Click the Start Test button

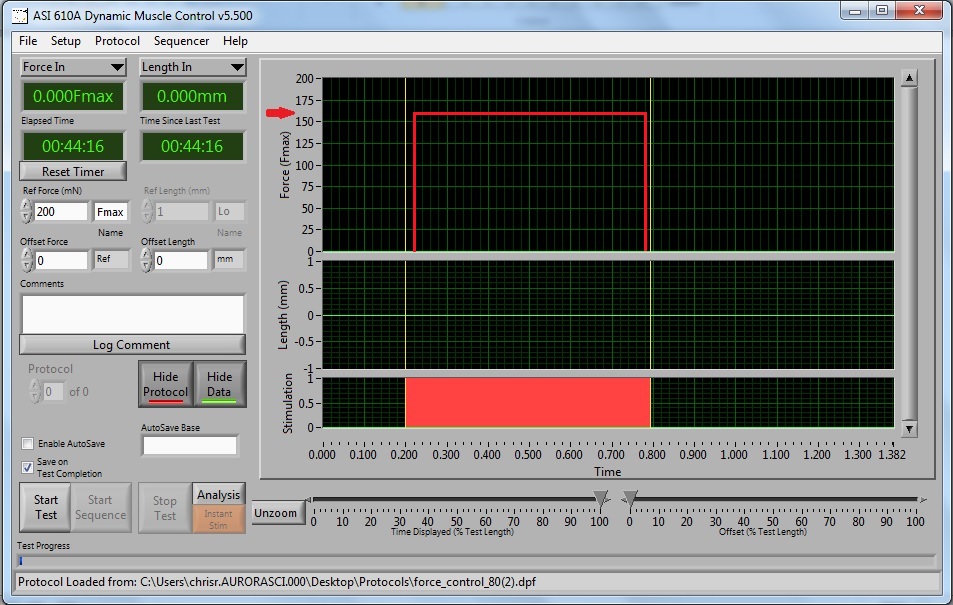46,508
